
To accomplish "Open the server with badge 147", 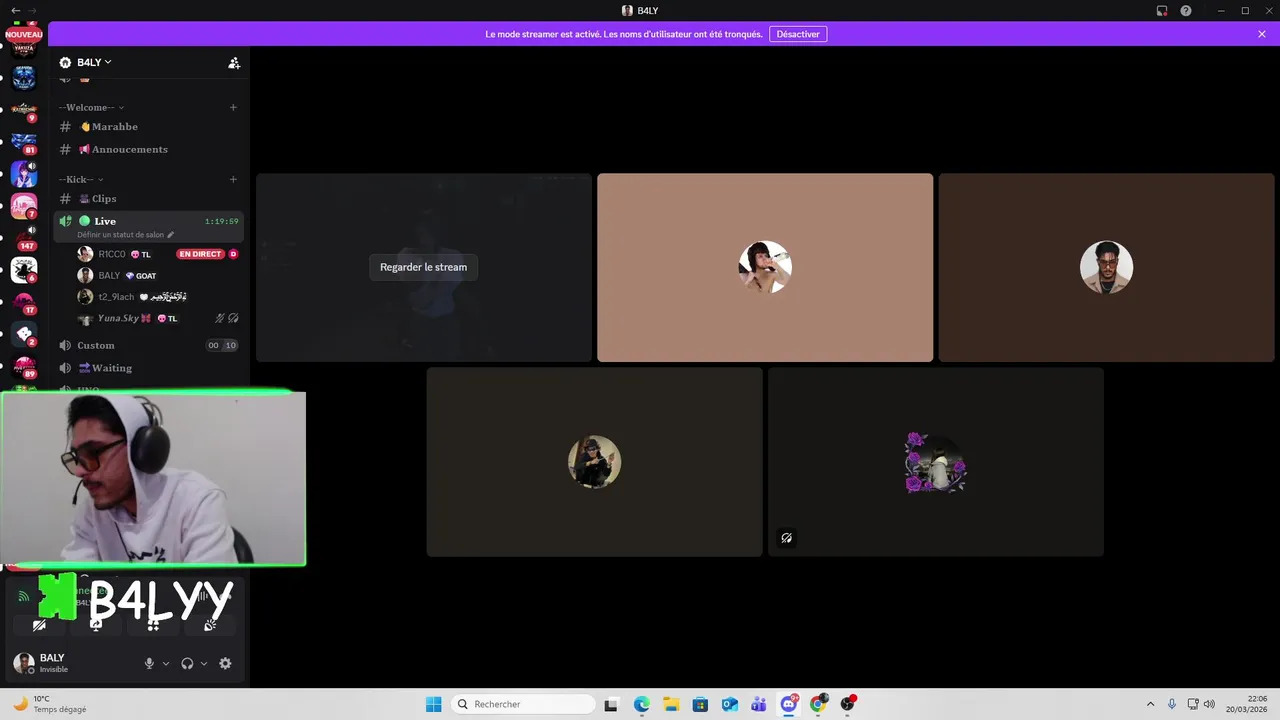I will coord(25,238).
